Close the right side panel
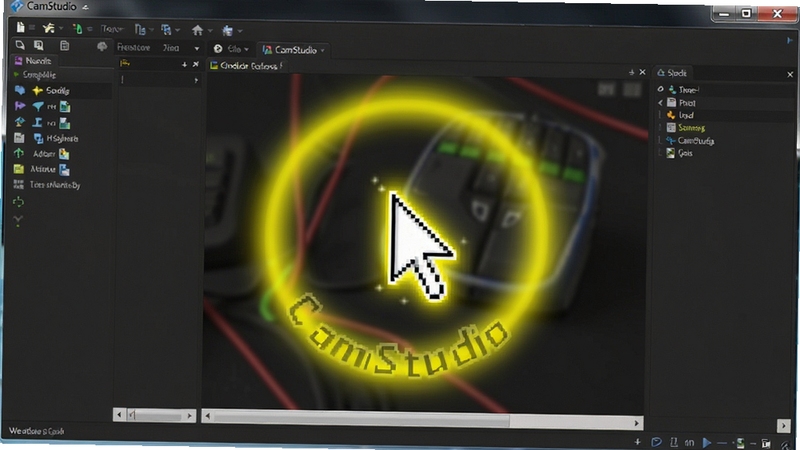This screenshot has width=800, height=450. click(x=790, y=74)
